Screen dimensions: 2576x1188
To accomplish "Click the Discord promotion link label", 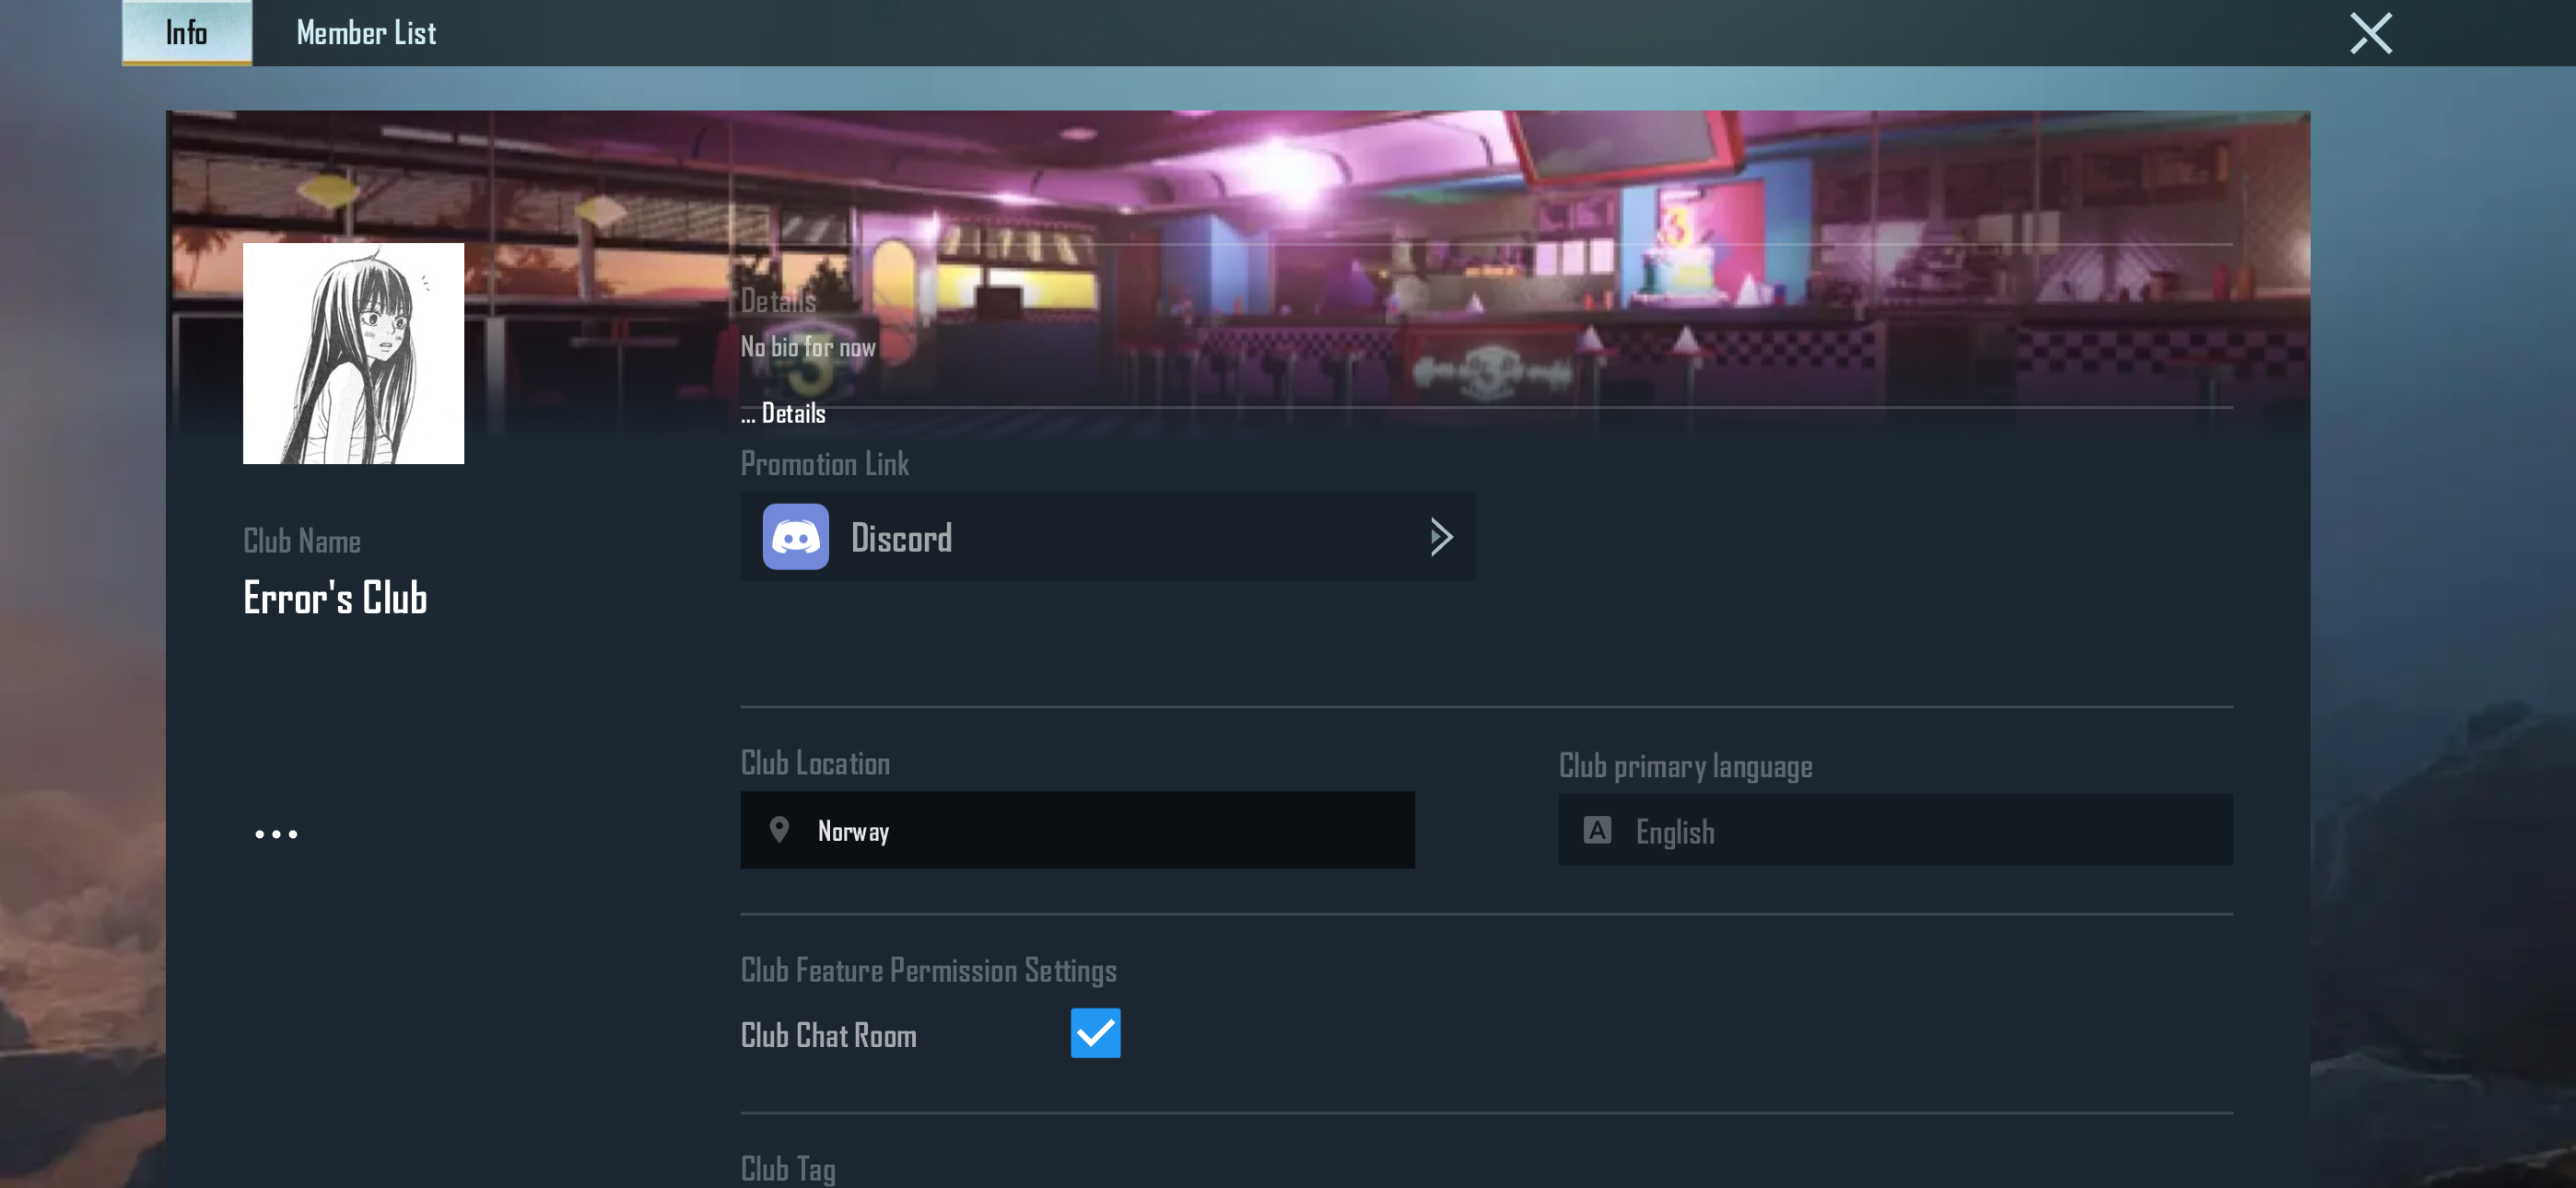I will coord(901,538).
